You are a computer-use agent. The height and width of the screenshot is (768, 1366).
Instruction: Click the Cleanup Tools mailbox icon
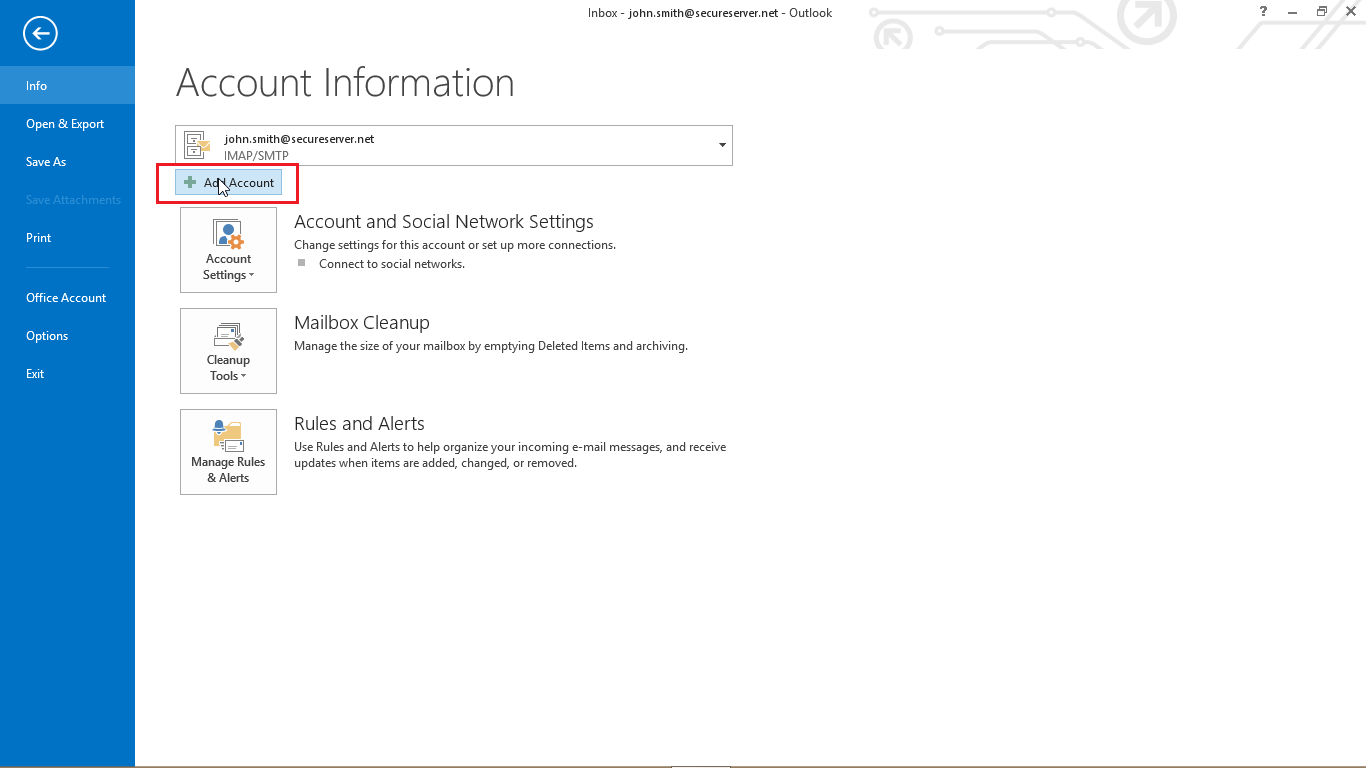[228, 335]
